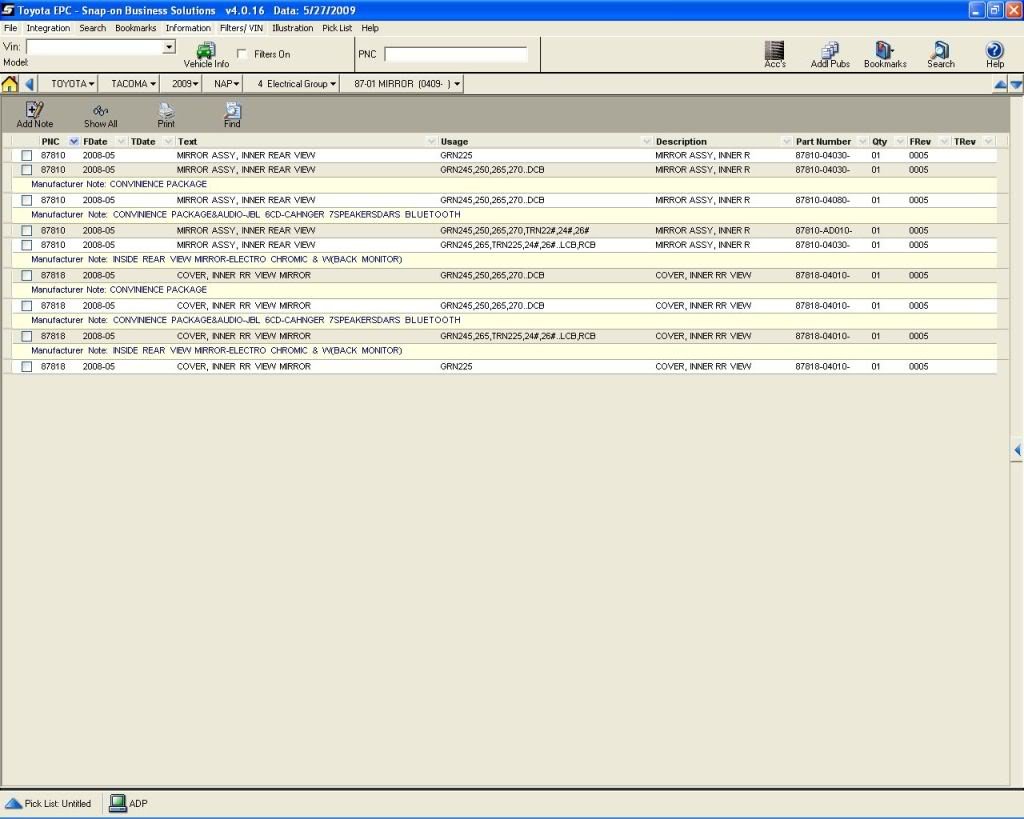
Task: Open the File menu
Action: [x=10, y=28]
